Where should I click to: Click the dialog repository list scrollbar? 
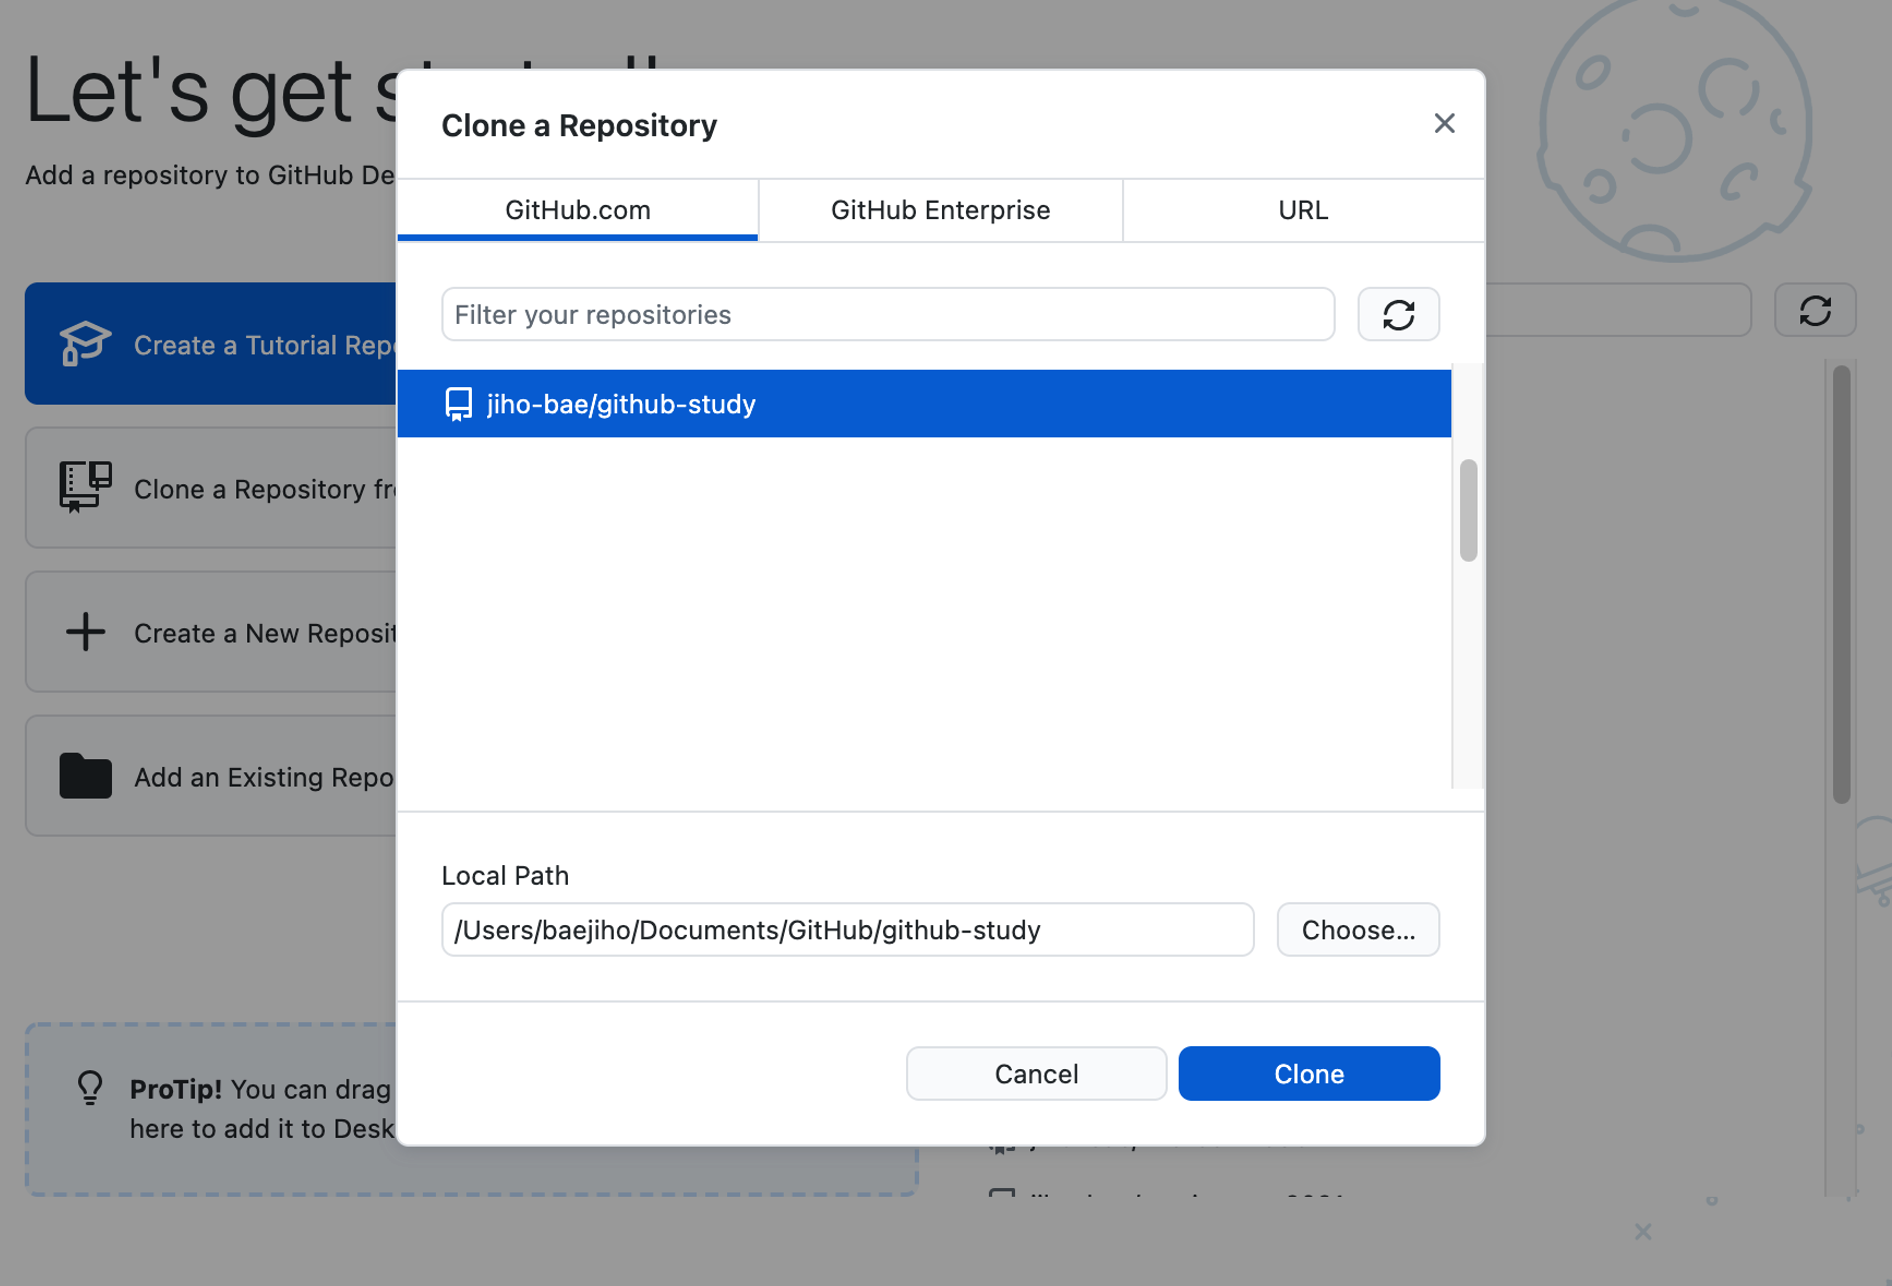[x=1468, y=510]
